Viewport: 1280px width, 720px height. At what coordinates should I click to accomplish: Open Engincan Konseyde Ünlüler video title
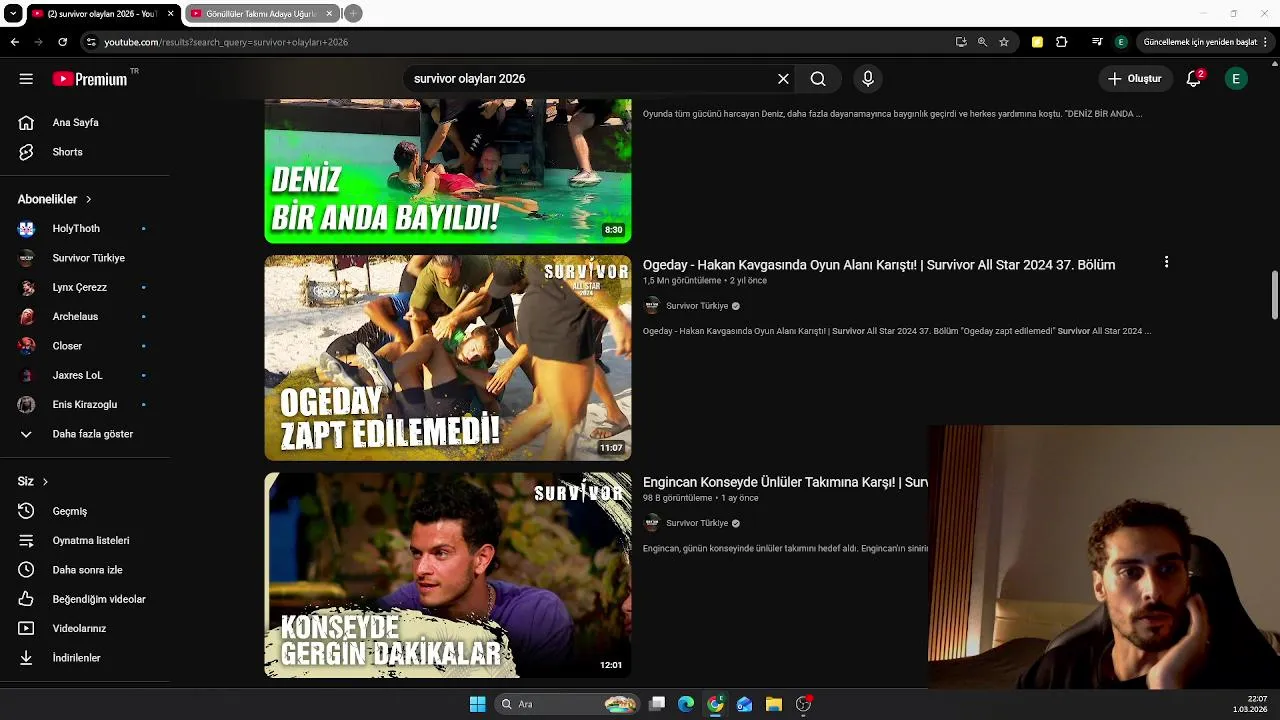785,482
